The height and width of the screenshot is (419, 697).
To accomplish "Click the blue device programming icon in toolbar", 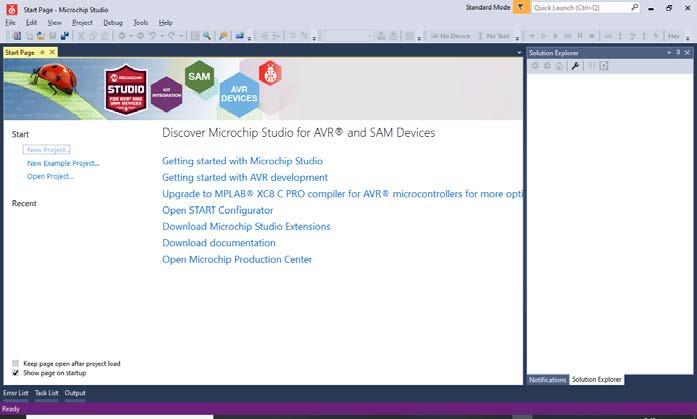I will pyautogui.click(x=240, y=36).
